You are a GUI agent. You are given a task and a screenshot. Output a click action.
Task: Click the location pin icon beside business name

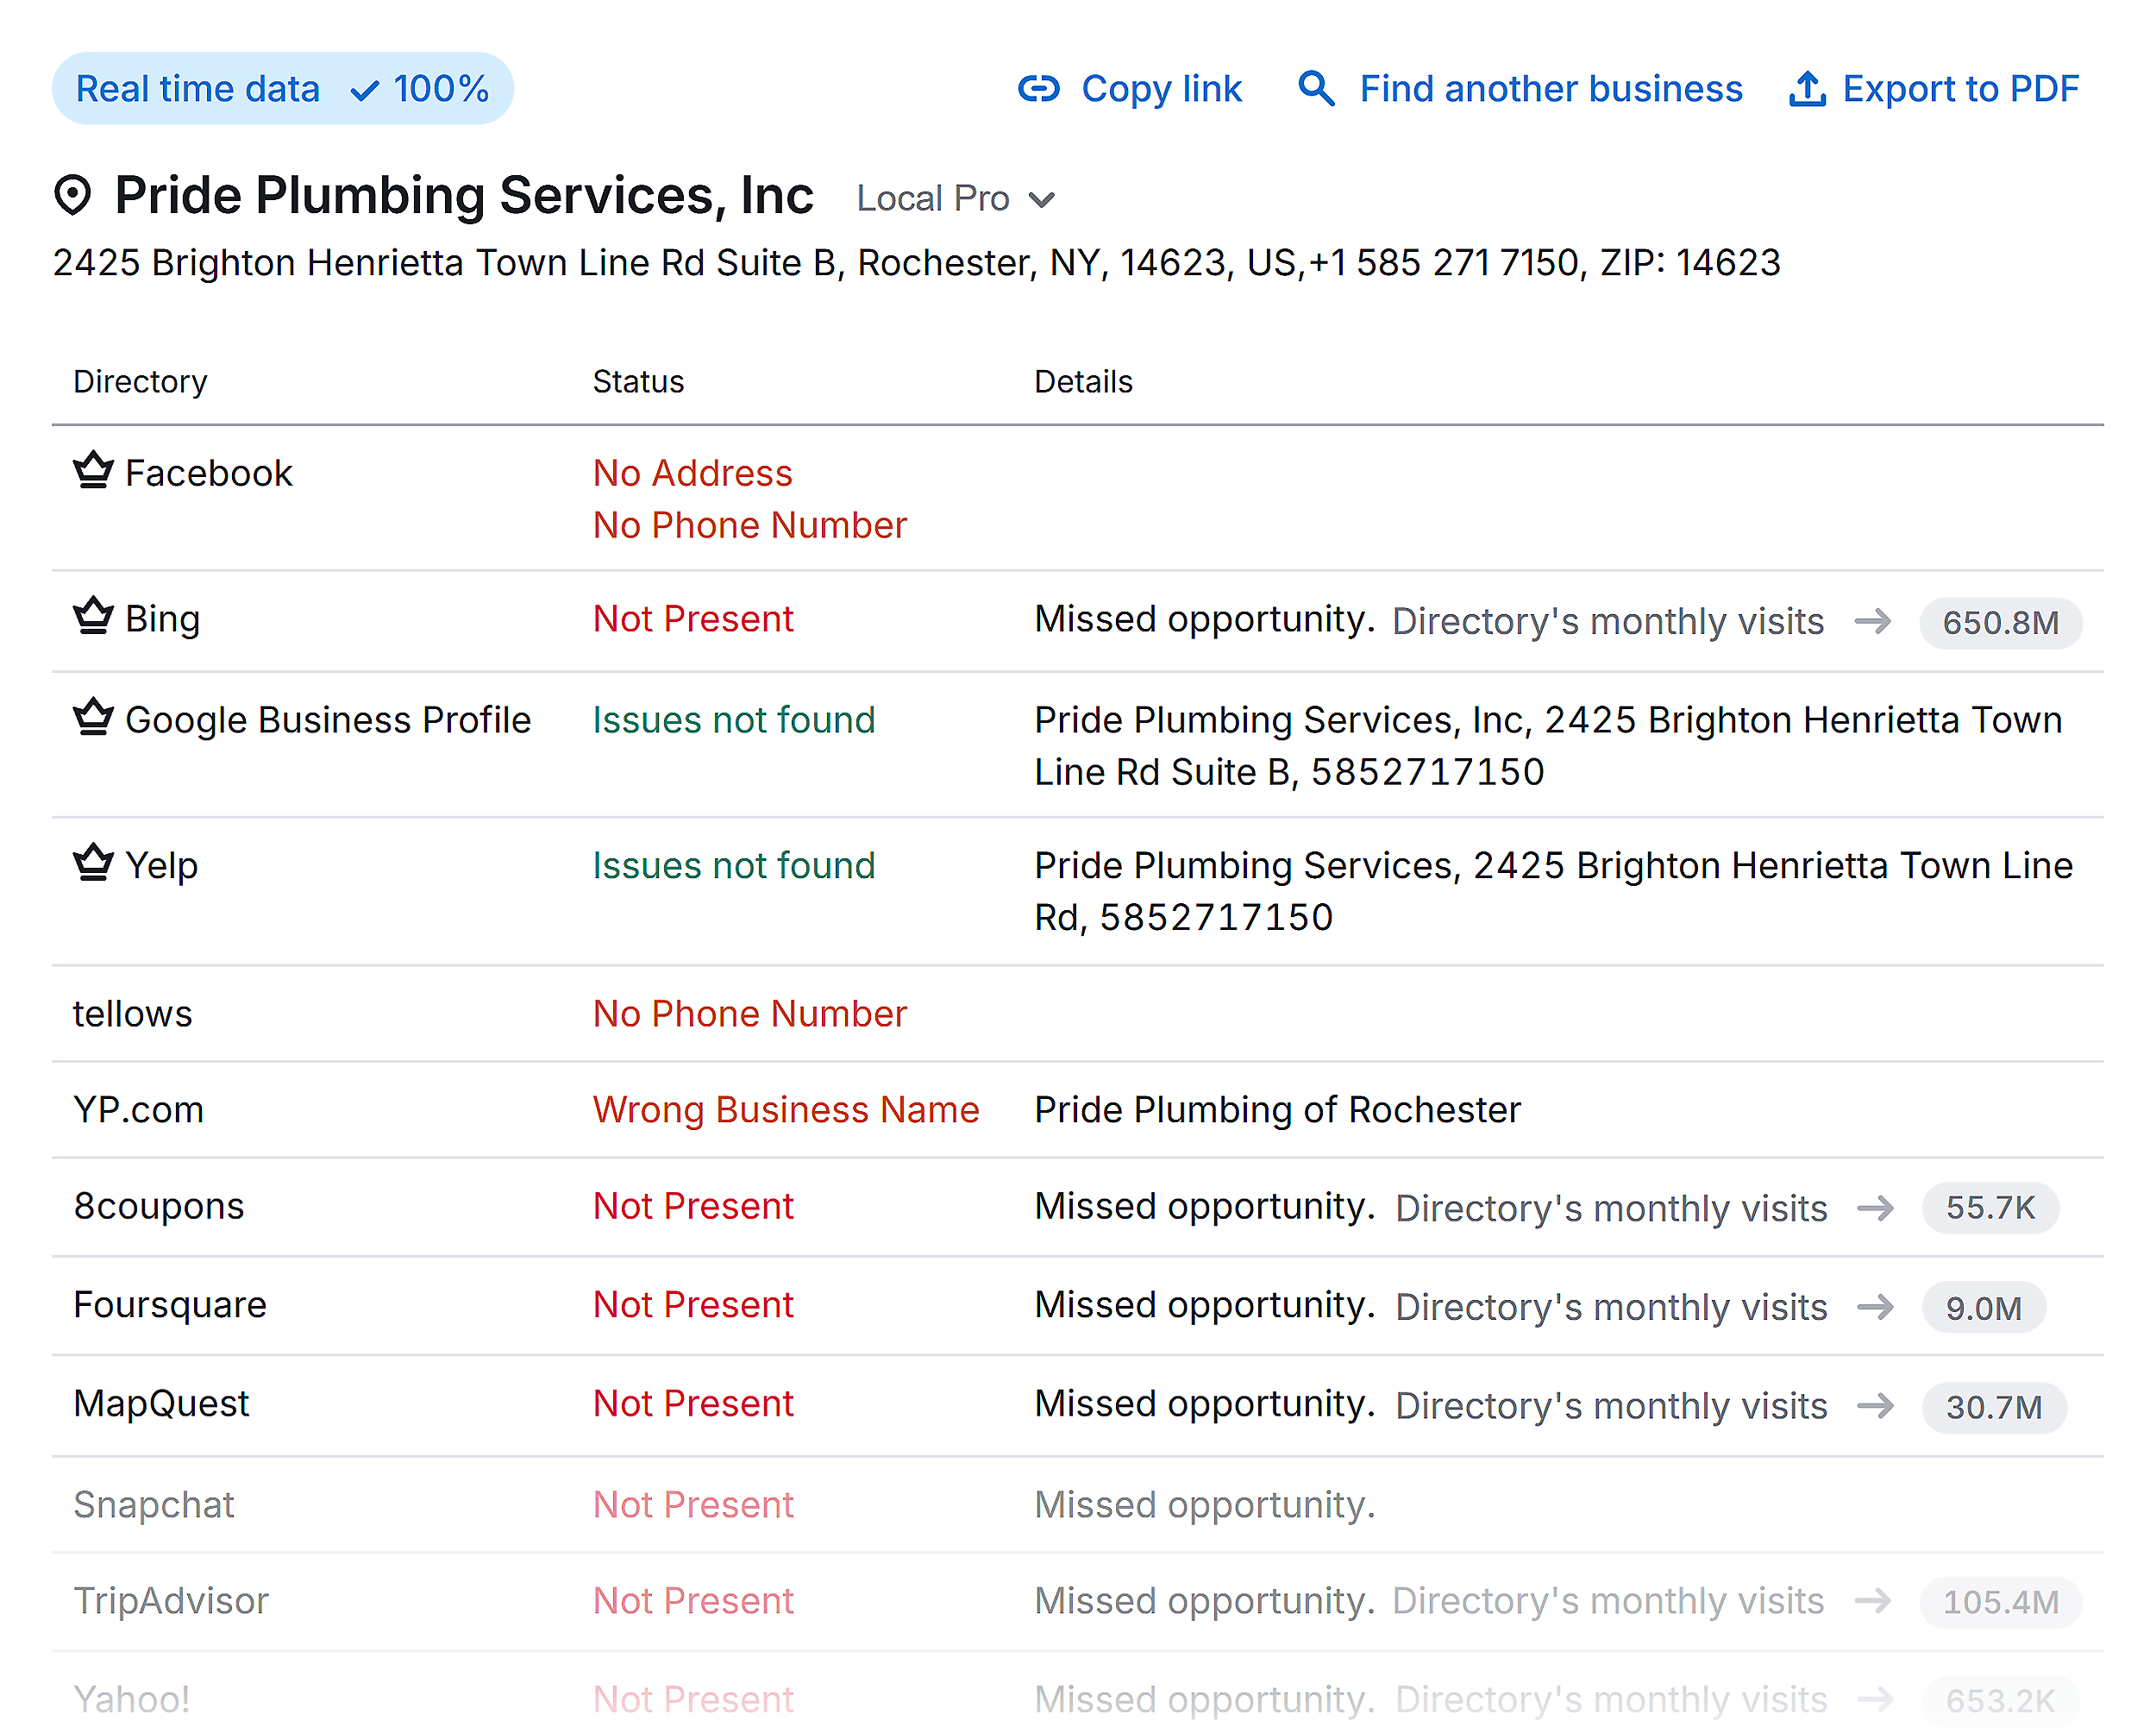click(75, 195)
